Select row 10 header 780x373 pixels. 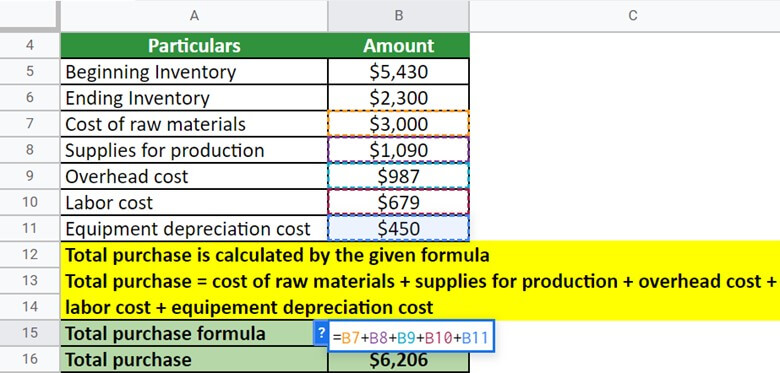(30, 202)
